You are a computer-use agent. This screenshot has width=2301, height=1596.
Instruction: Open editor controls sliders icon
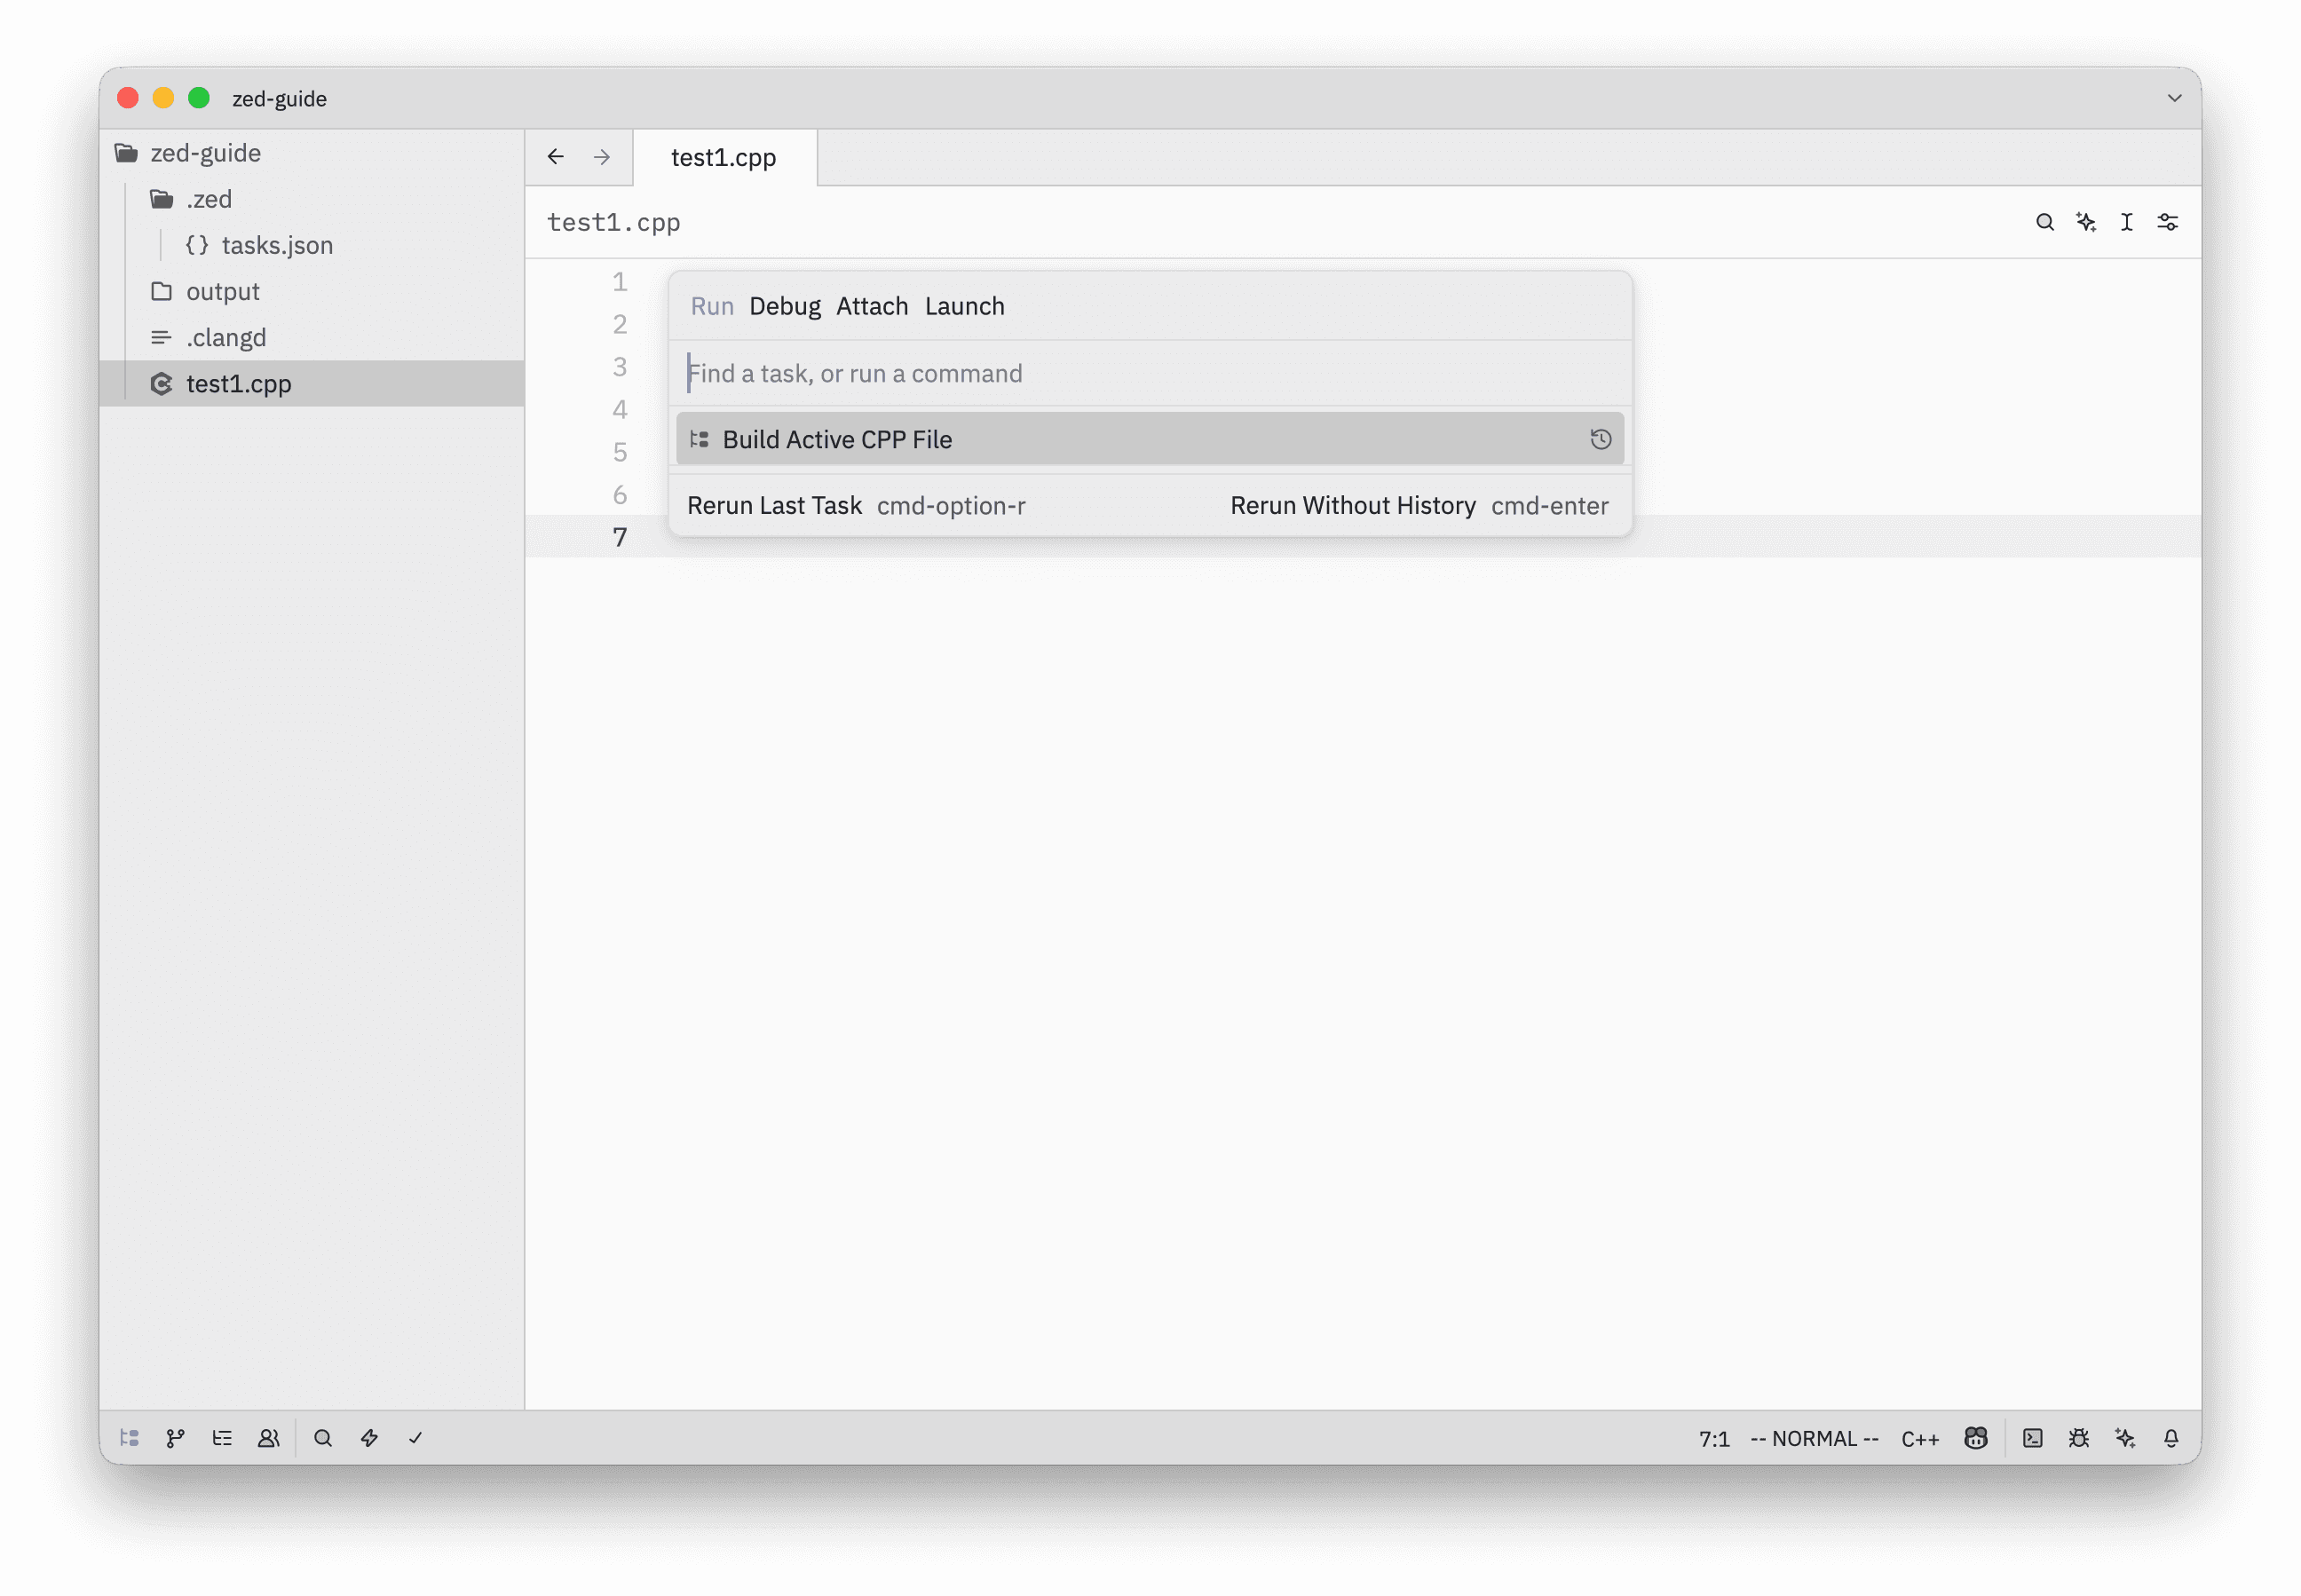[x=2168, y=222]
